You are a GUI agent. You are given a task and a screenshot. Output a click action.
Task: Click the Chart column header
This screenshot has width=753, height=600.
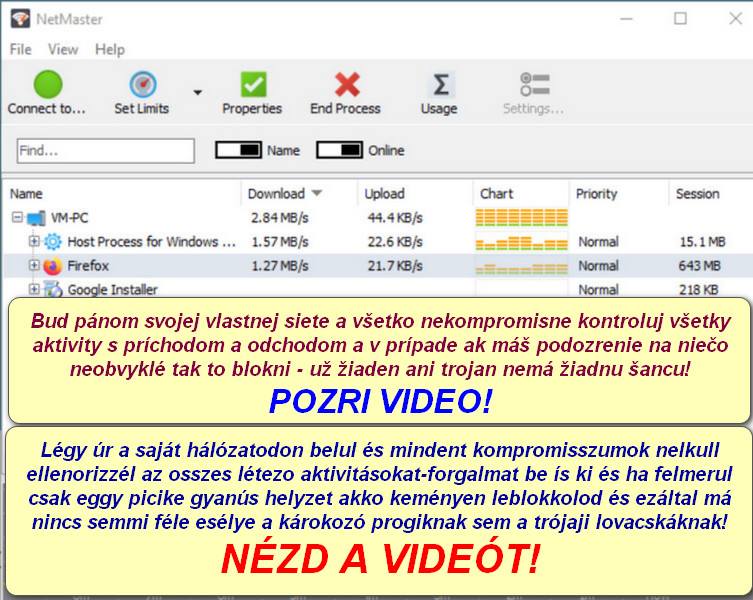[497, 194]
